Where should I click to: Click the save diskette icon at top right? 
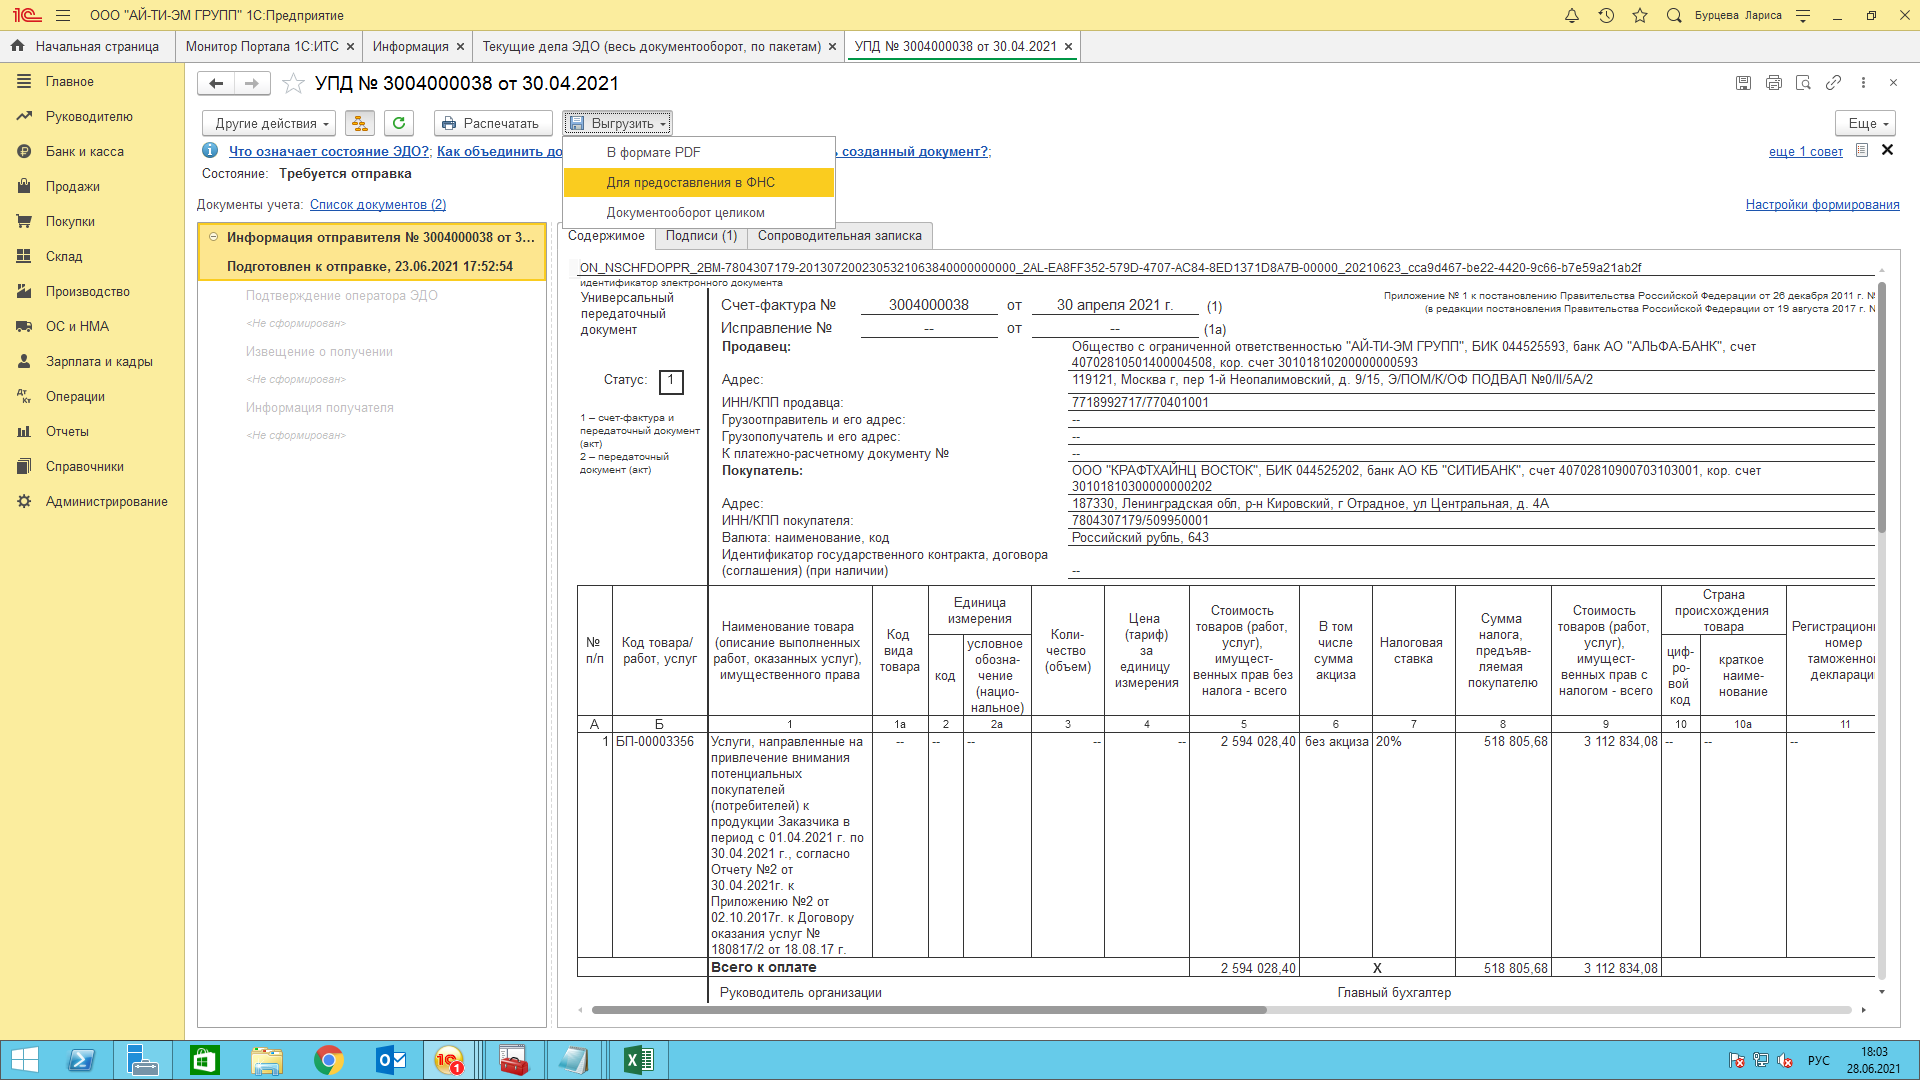(1743, 83)
